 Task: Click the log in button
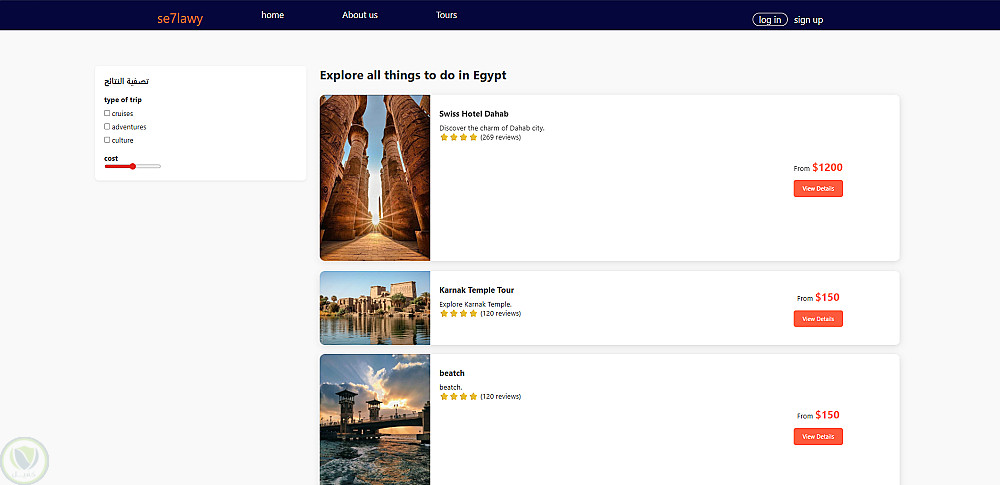770,20
